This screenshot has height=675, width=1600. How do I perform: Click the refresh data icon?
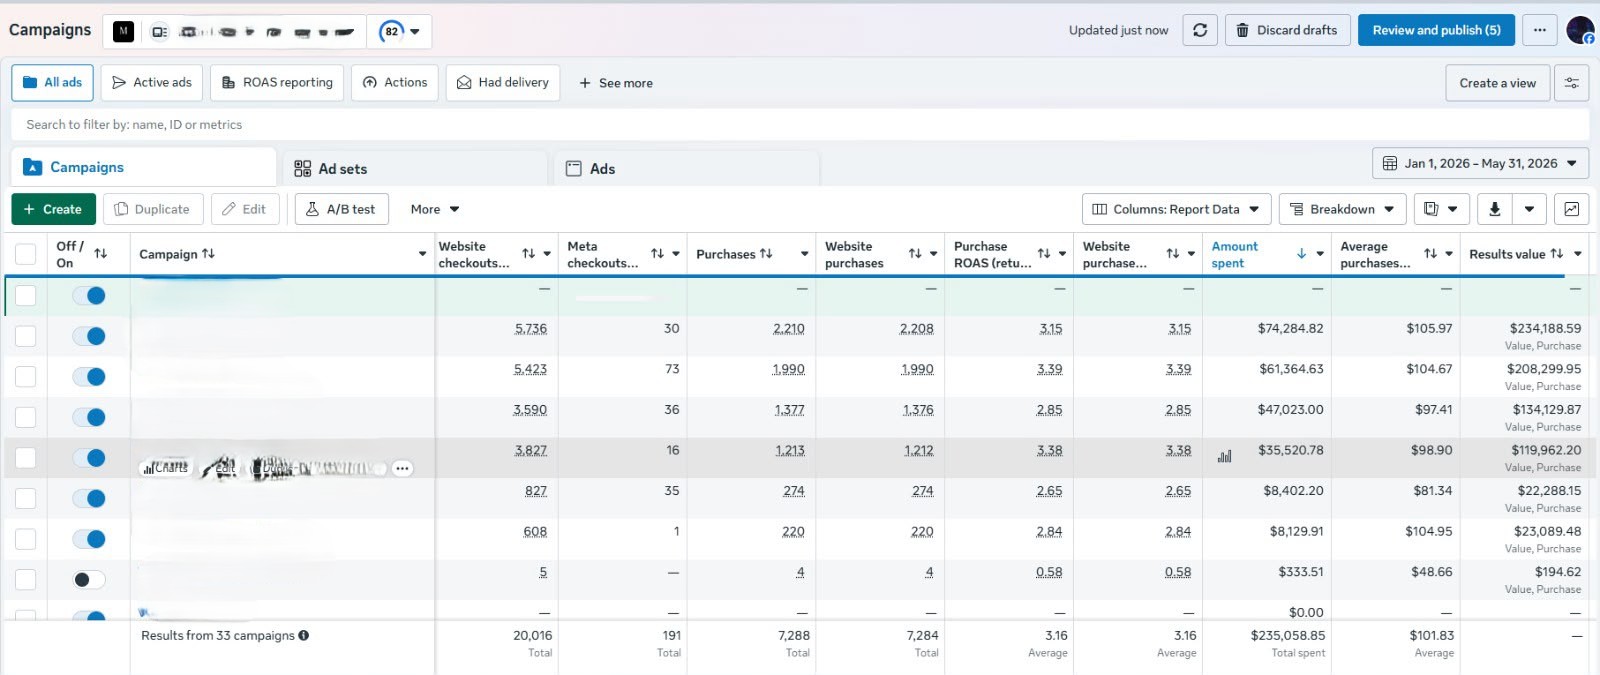1200,30
